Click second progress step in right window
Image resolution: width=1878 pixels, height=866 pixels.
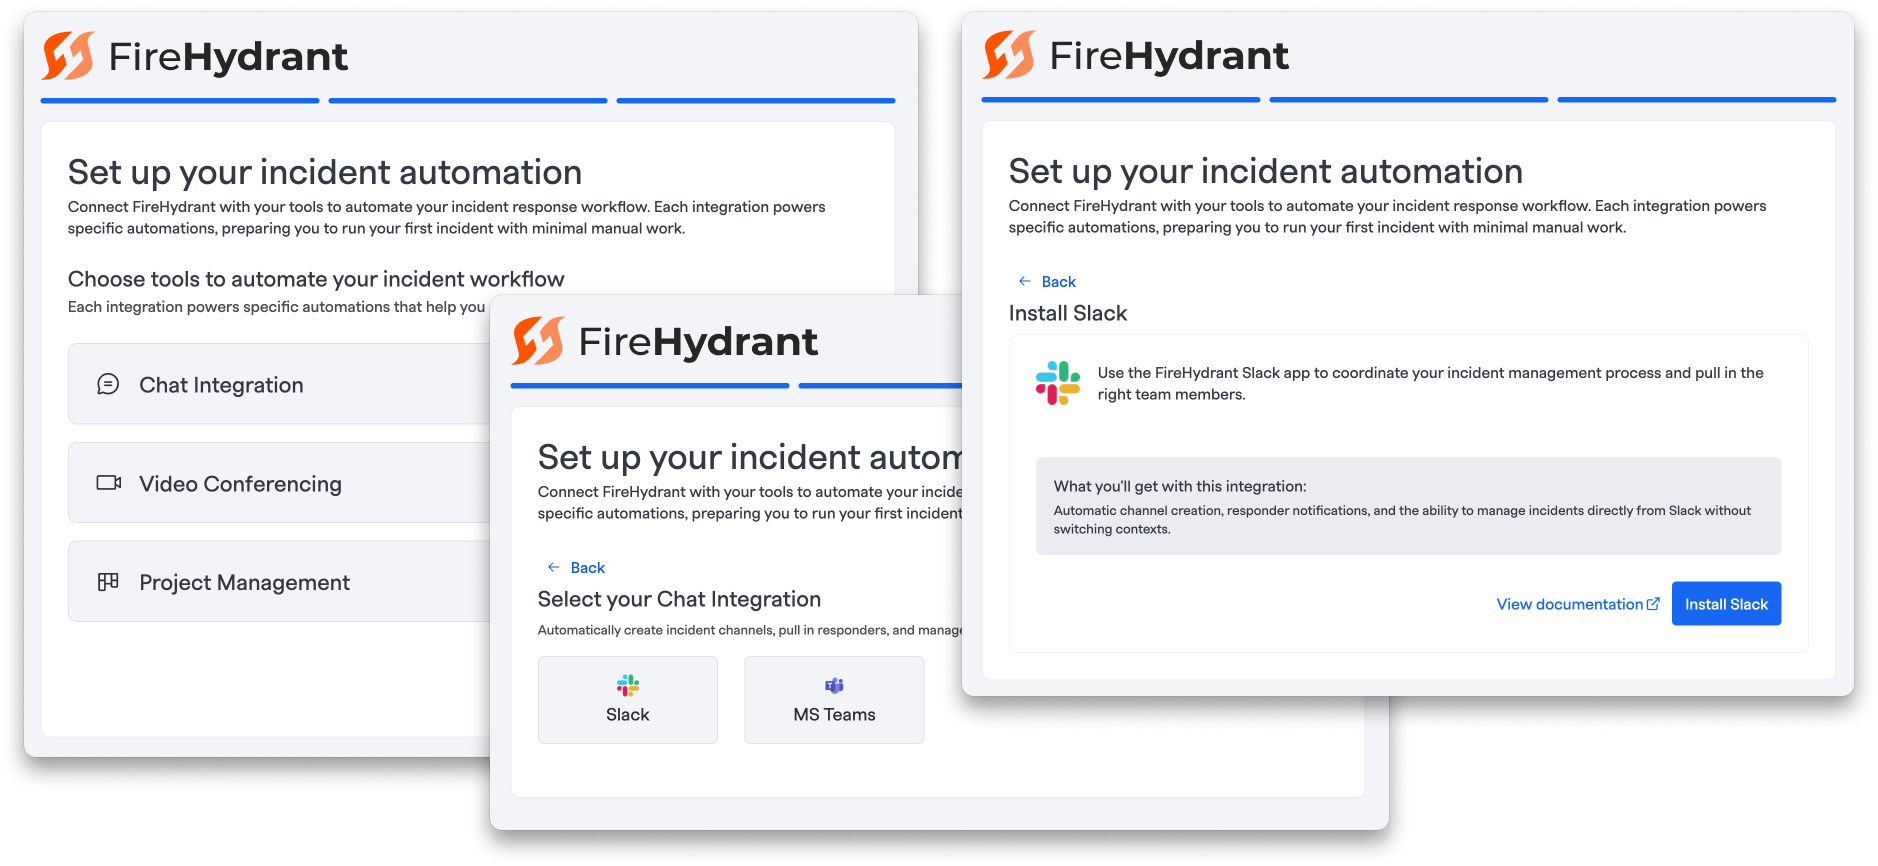1409,100
